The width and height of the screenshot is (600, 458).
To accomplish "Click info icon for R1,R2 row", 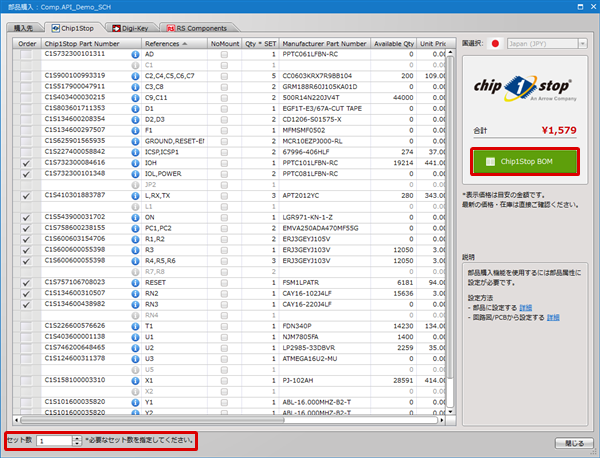I will [135, 240].
